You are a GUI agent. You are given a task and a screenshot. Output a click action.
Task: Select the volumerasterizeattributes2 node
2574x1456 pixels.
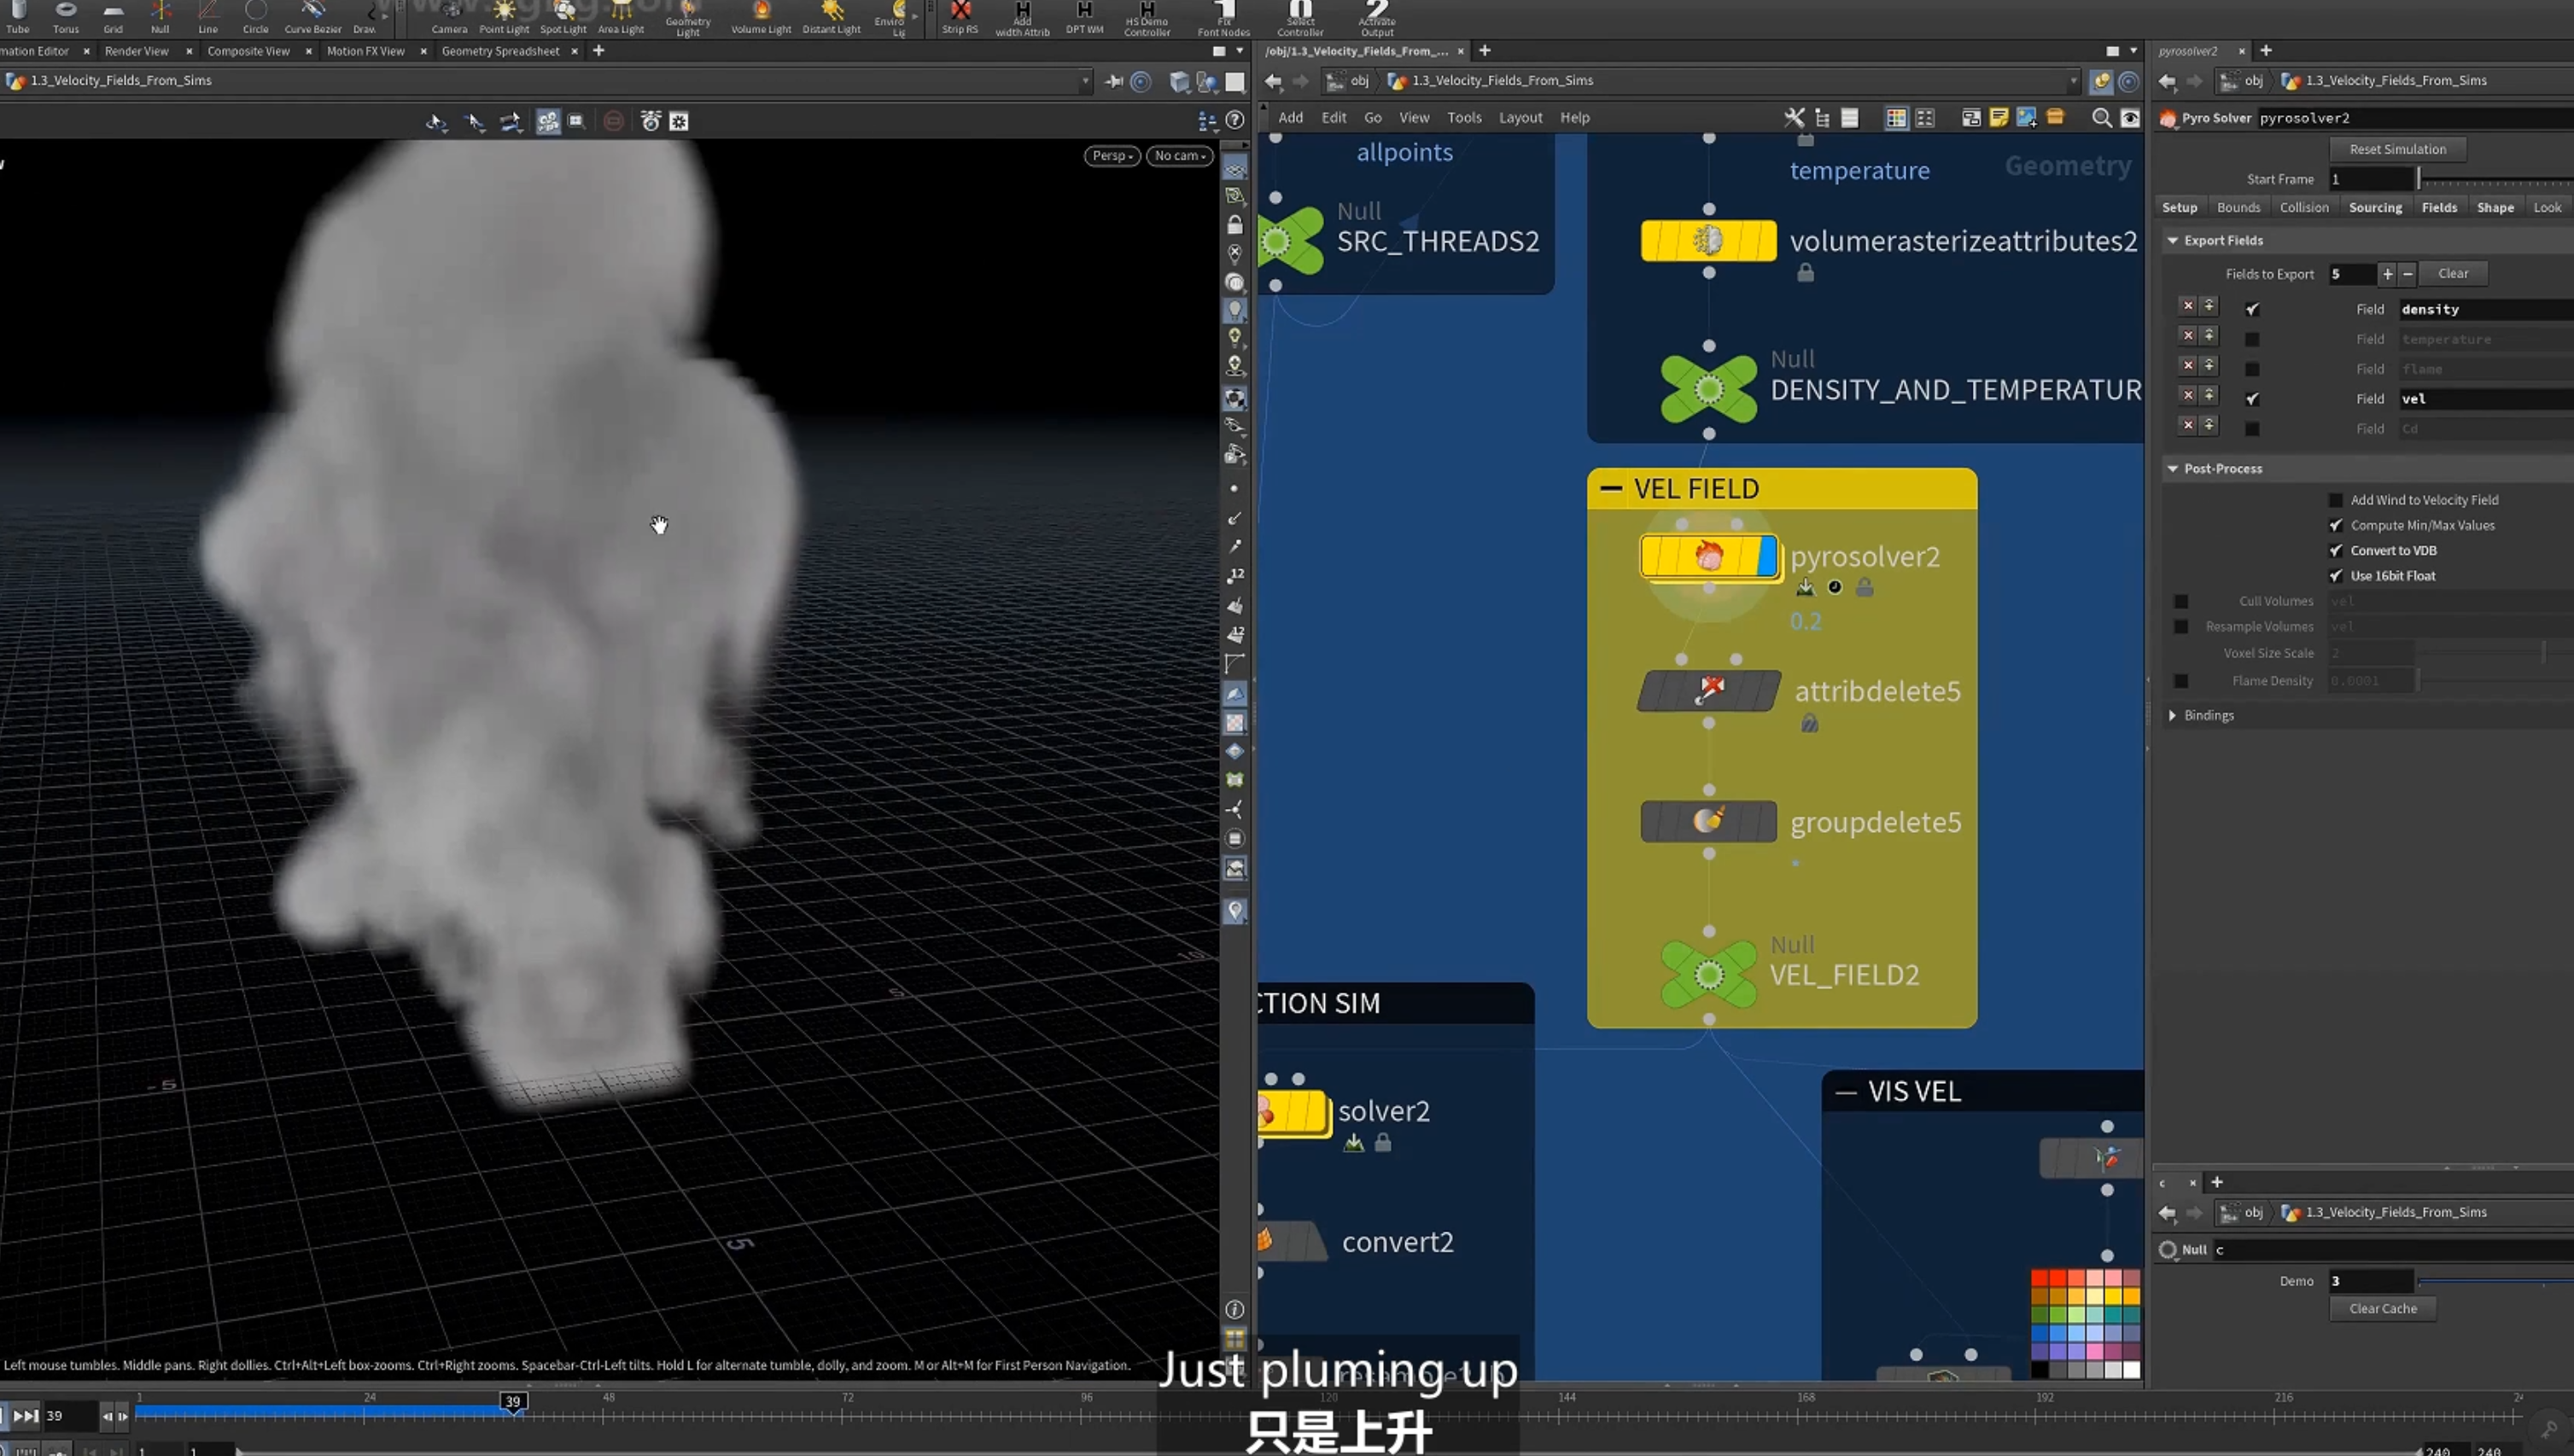coord(1708,241)
